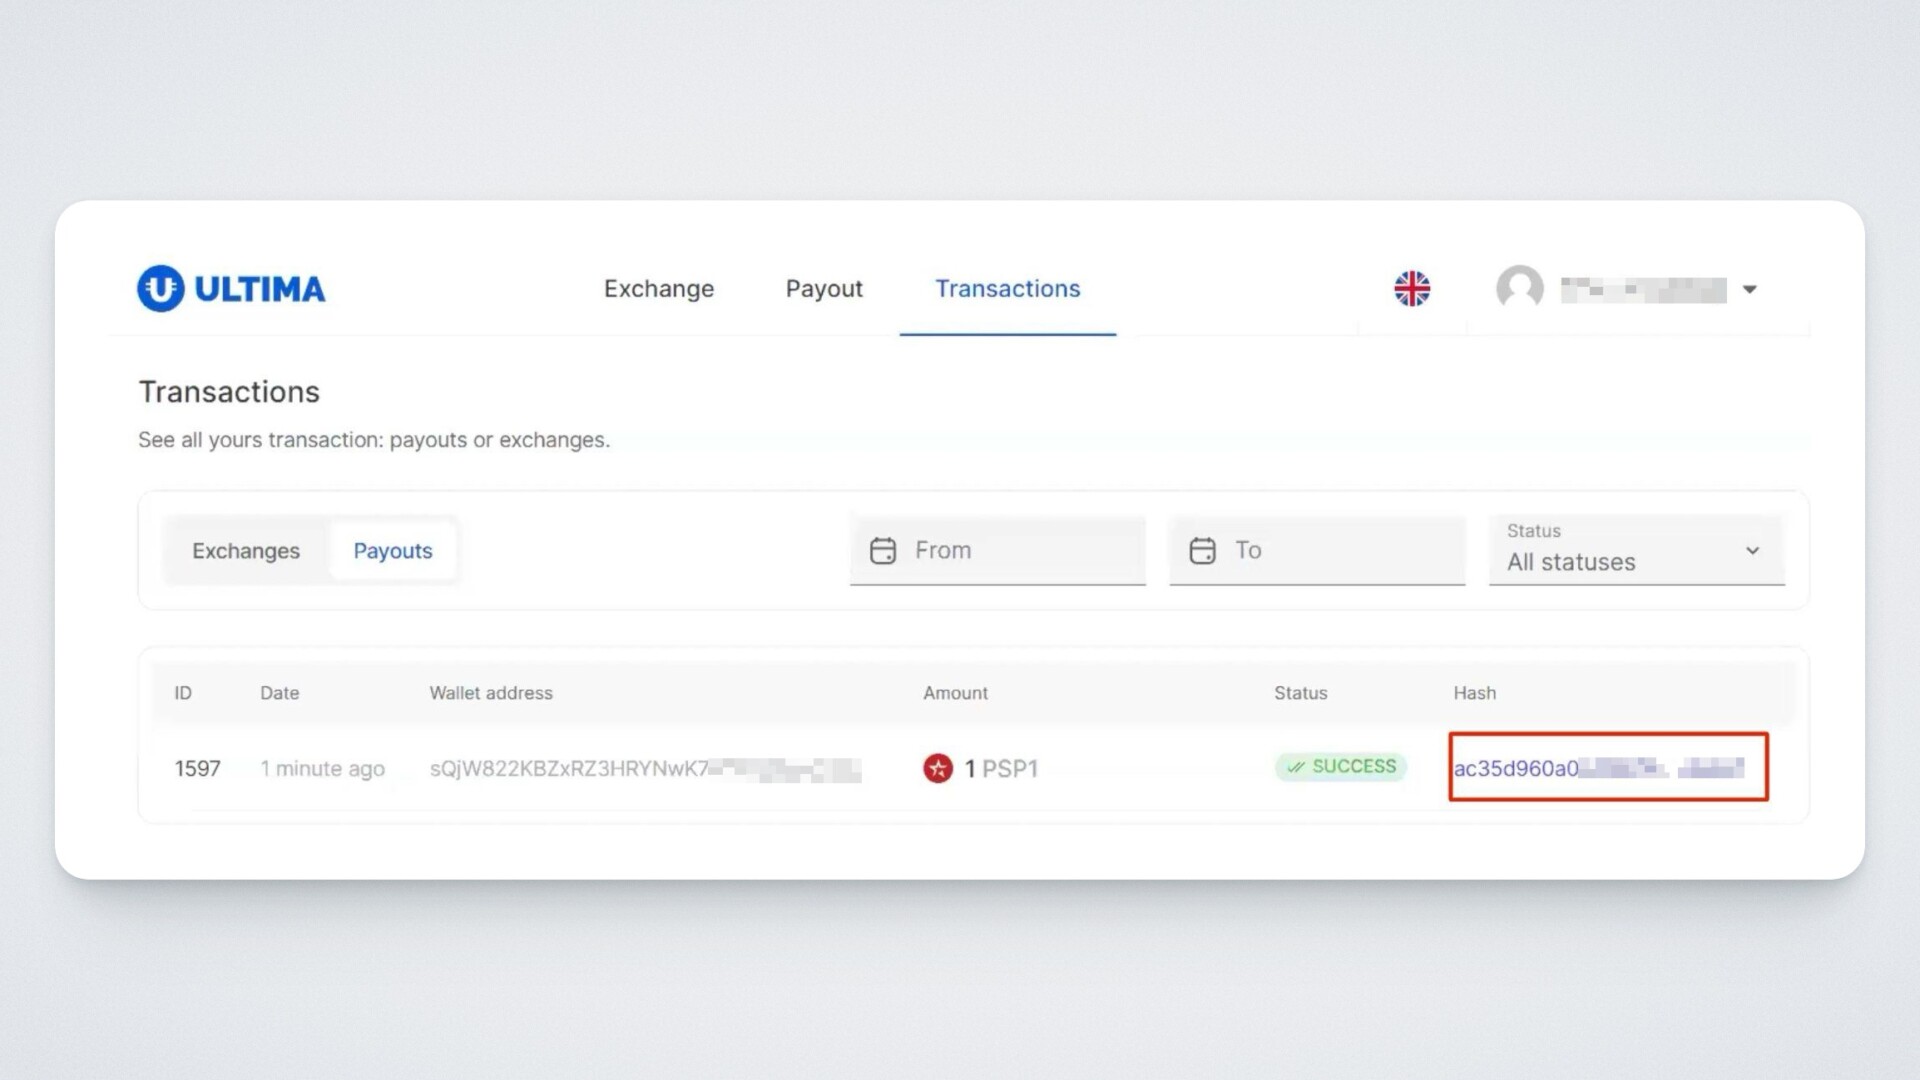
Task: Click the Ultima logo icon
Action: click(161, 288)
